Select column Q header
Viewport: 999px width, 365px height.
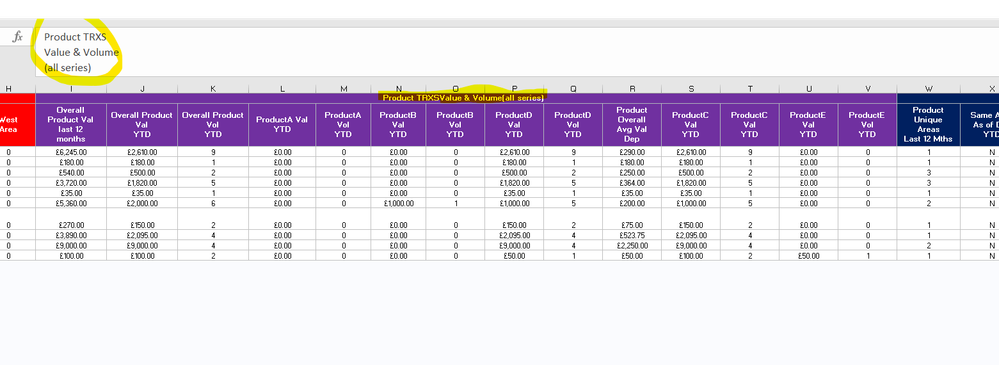(573, 89)
